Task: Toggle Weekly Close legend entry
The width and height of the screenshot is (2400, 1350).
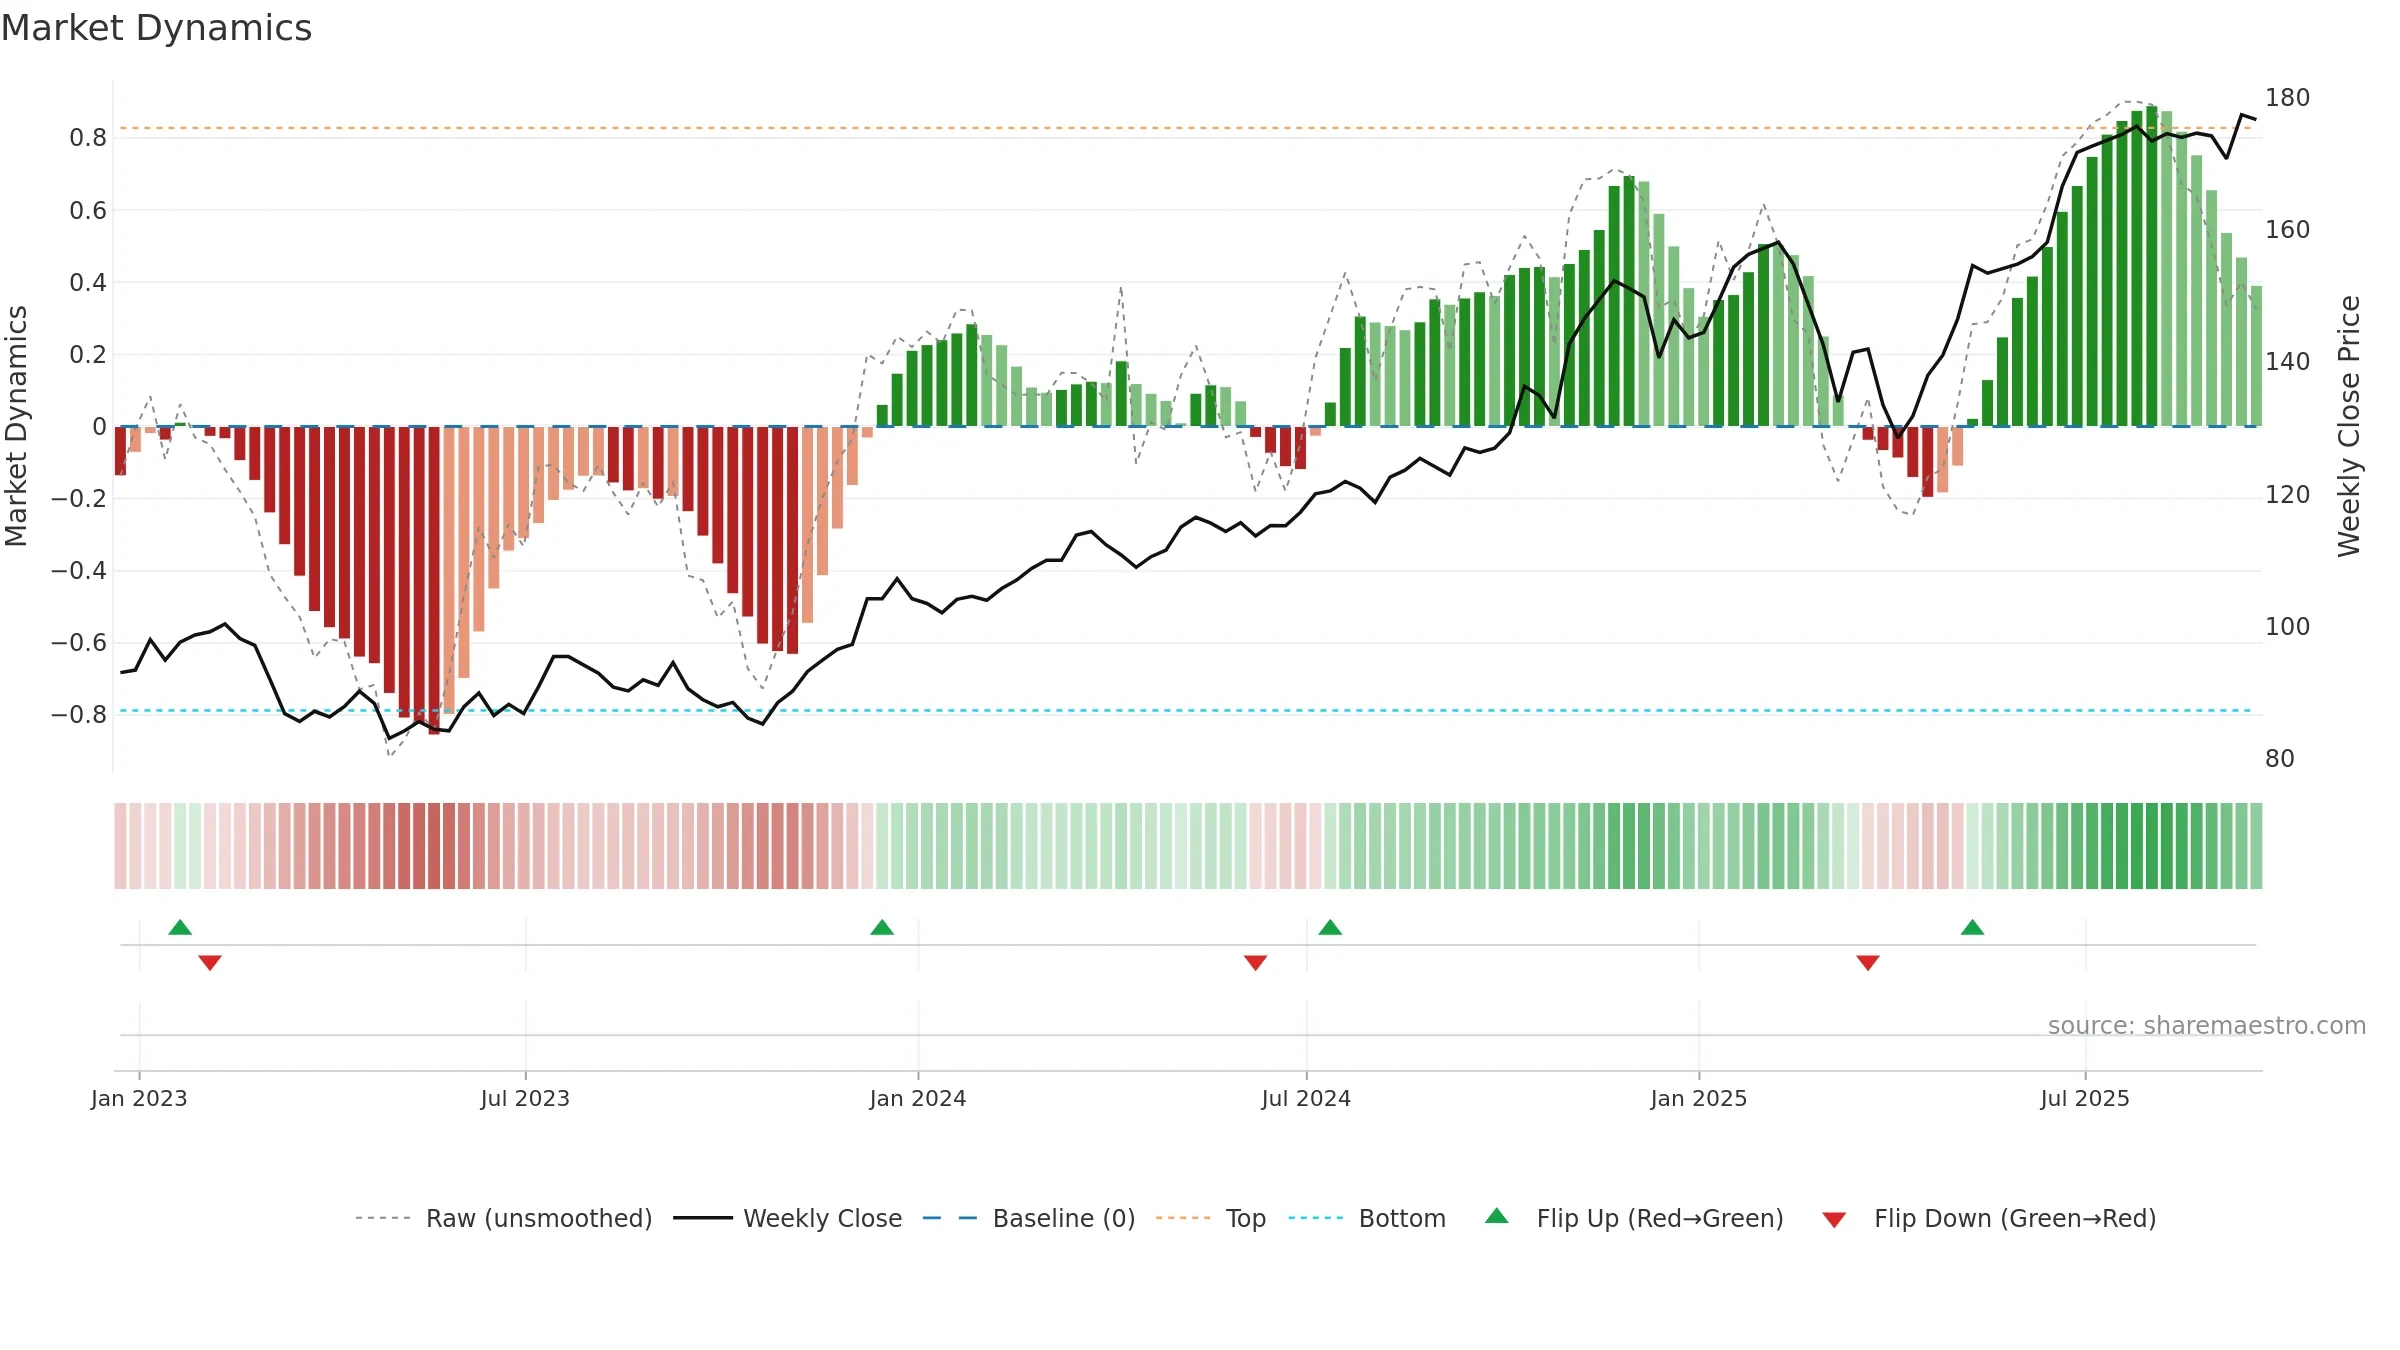Action: tap(787, 1218)
